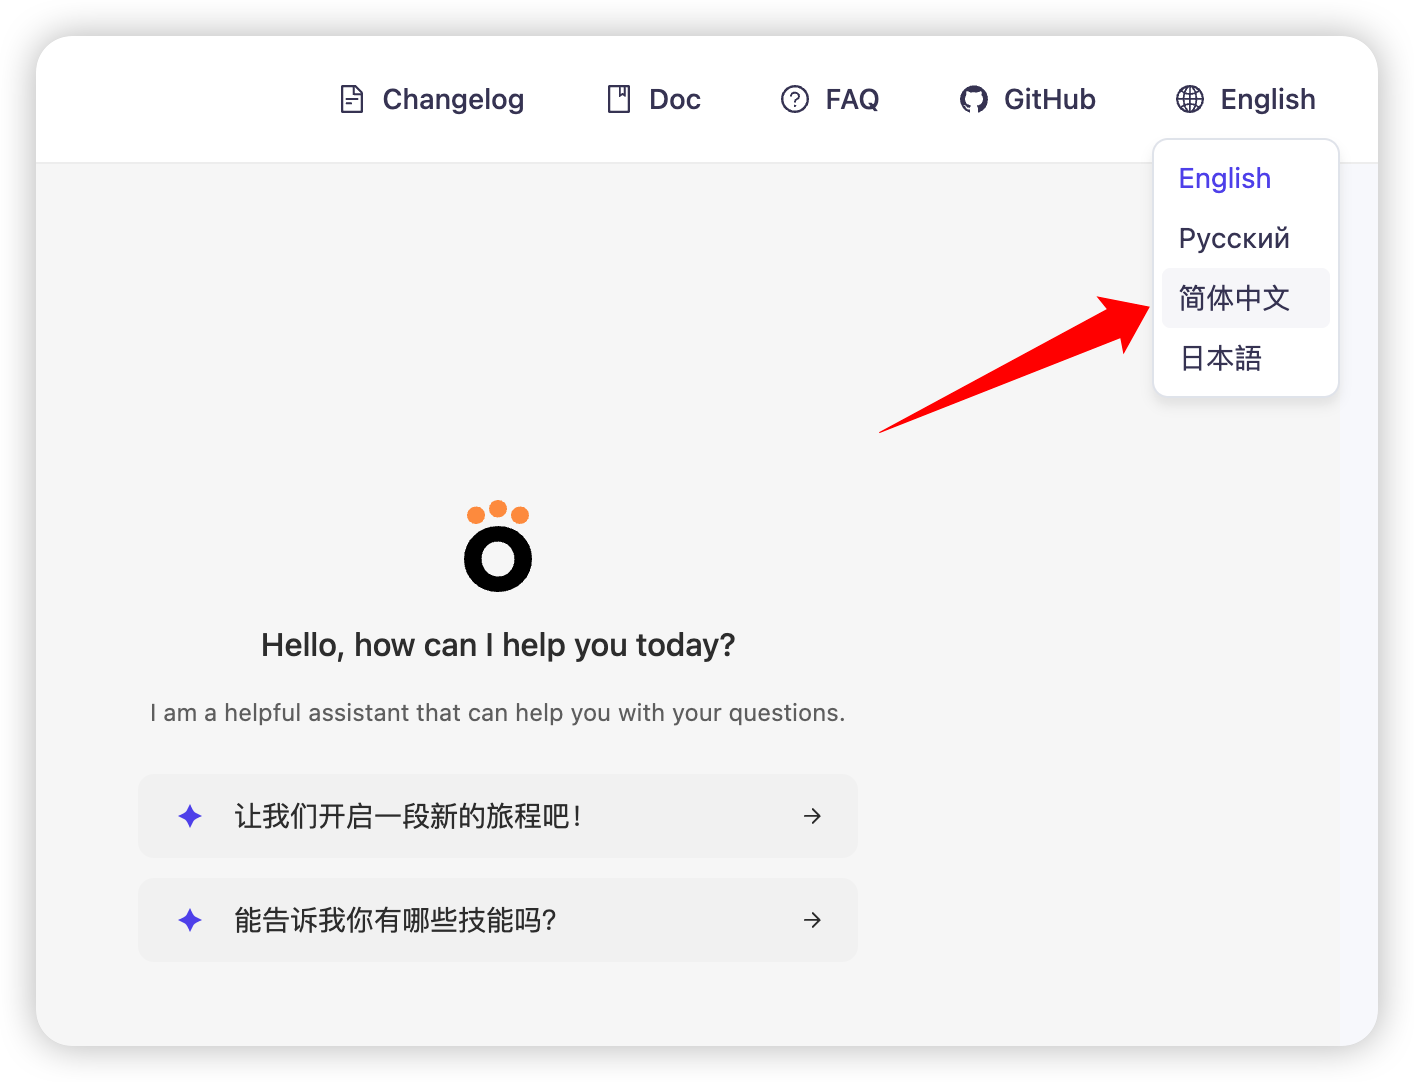This screenshot has height=1082, width=1414.
Task: Open the FAQ link text
Action: 852,100
